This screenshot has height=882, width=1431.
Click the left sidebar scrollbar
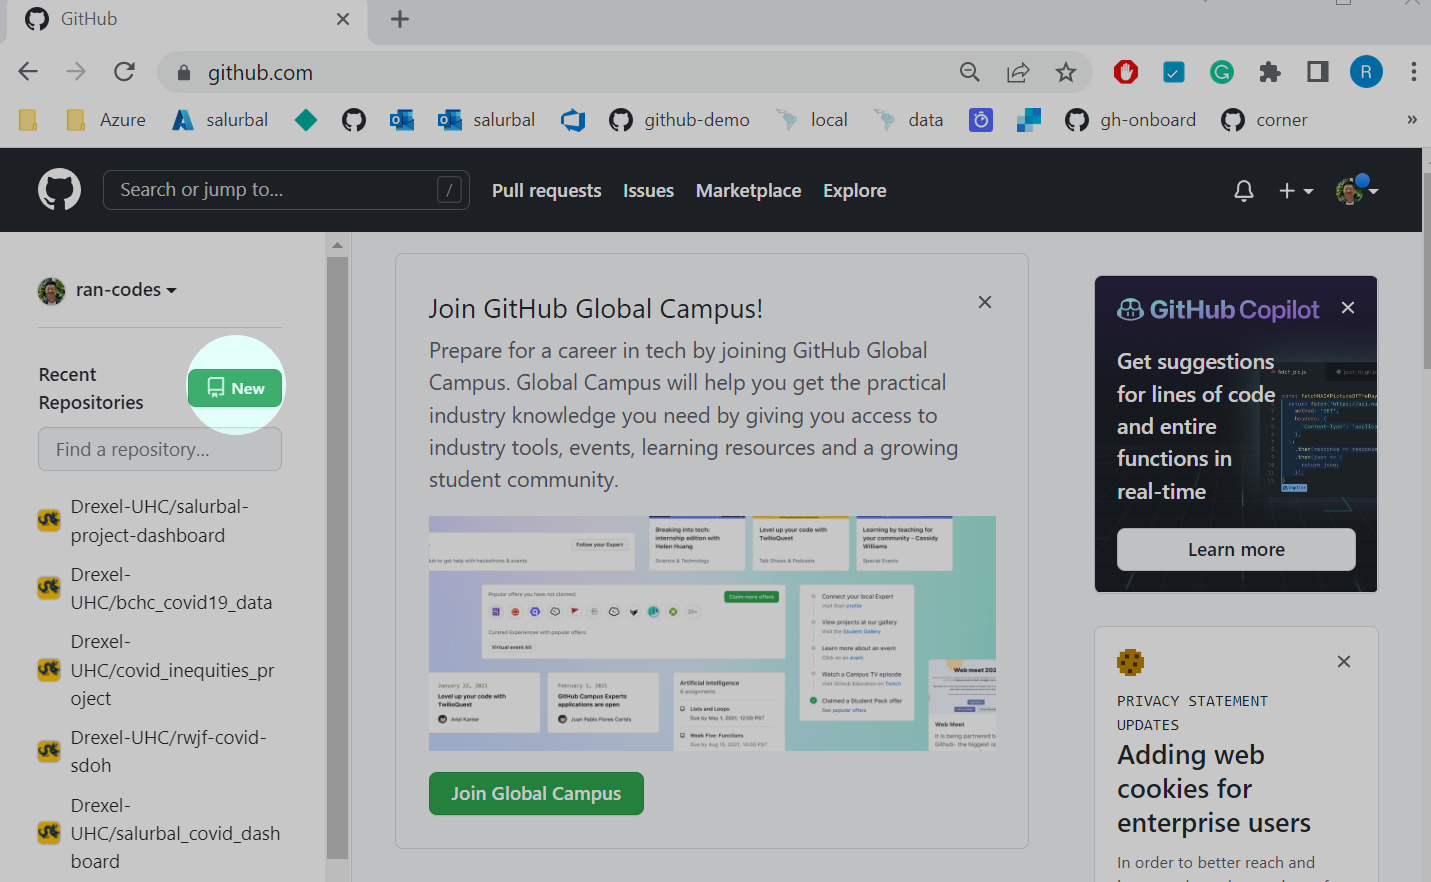tap(337, 557)
